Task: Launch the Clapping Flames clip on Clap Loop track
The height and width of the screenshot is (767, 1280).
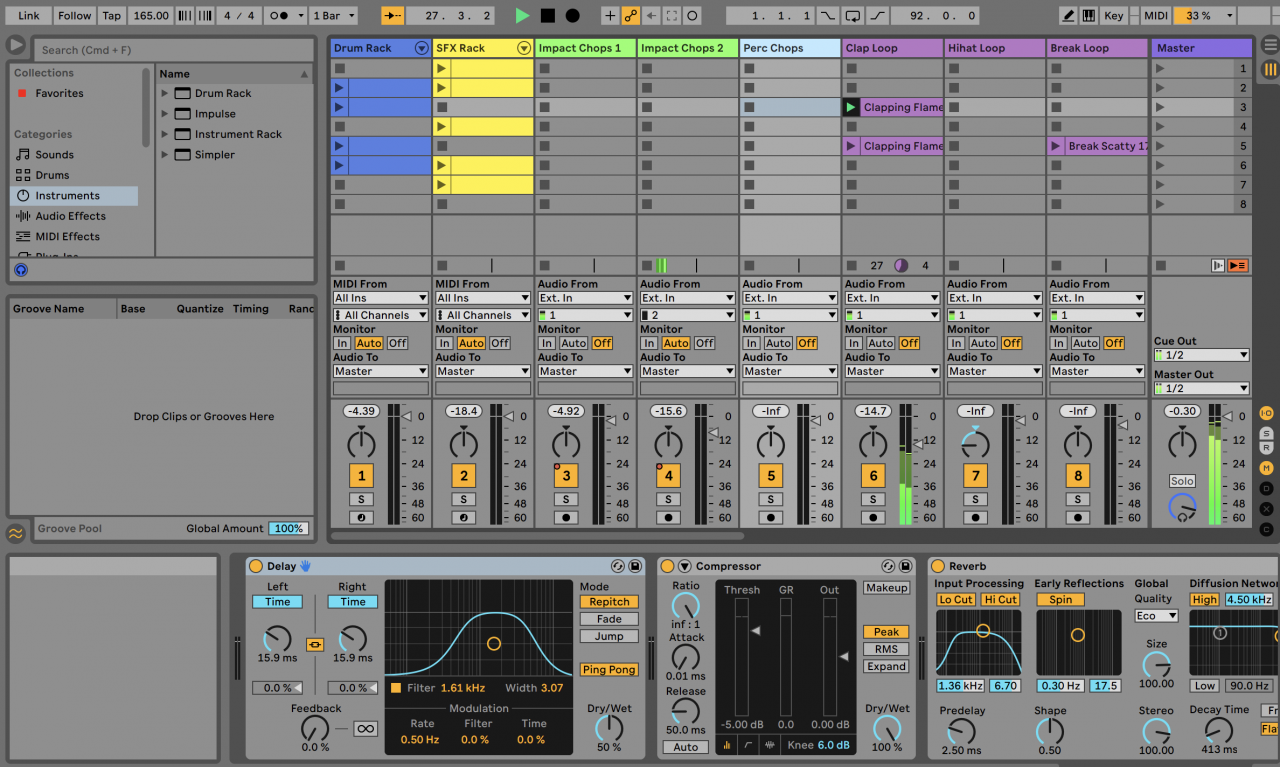Action: [850, 107]
